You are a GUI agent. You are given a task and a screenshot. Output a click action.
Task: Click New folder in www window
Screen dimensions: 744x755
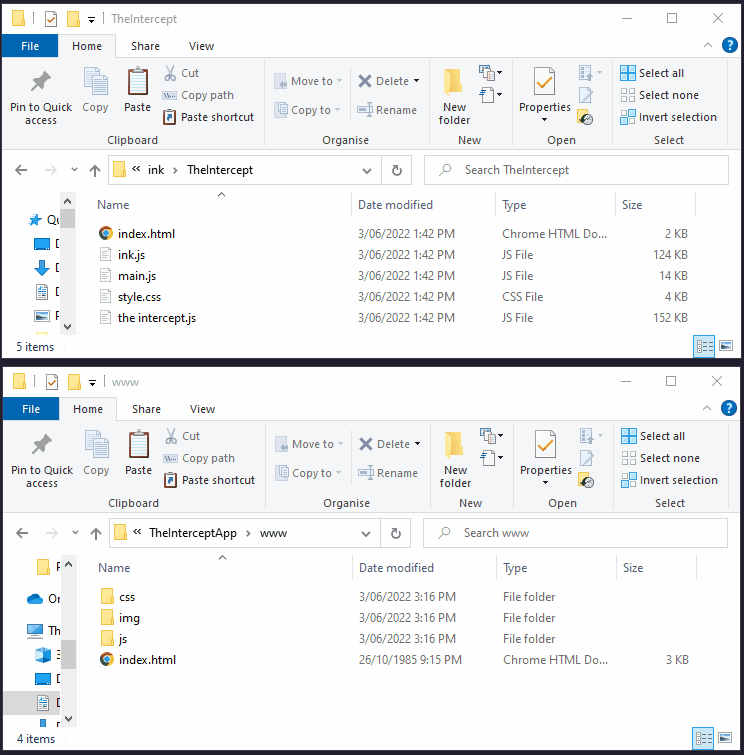pos(455,460)
